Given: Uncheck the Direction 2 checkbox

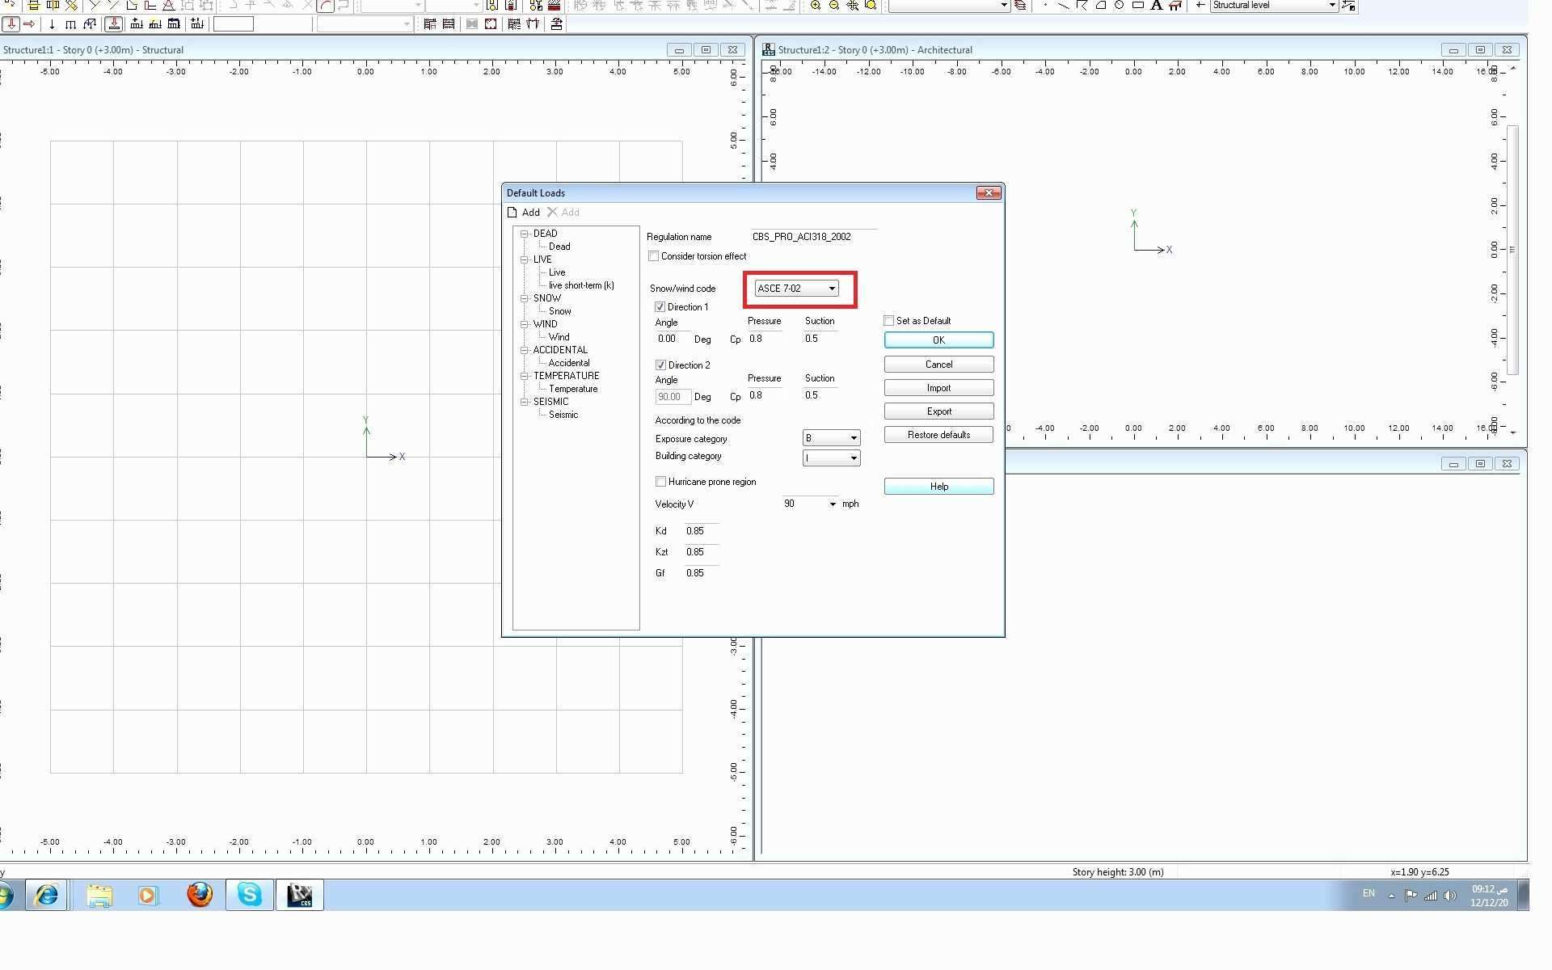Looking at the screenshot, I should tap(660, 364).
